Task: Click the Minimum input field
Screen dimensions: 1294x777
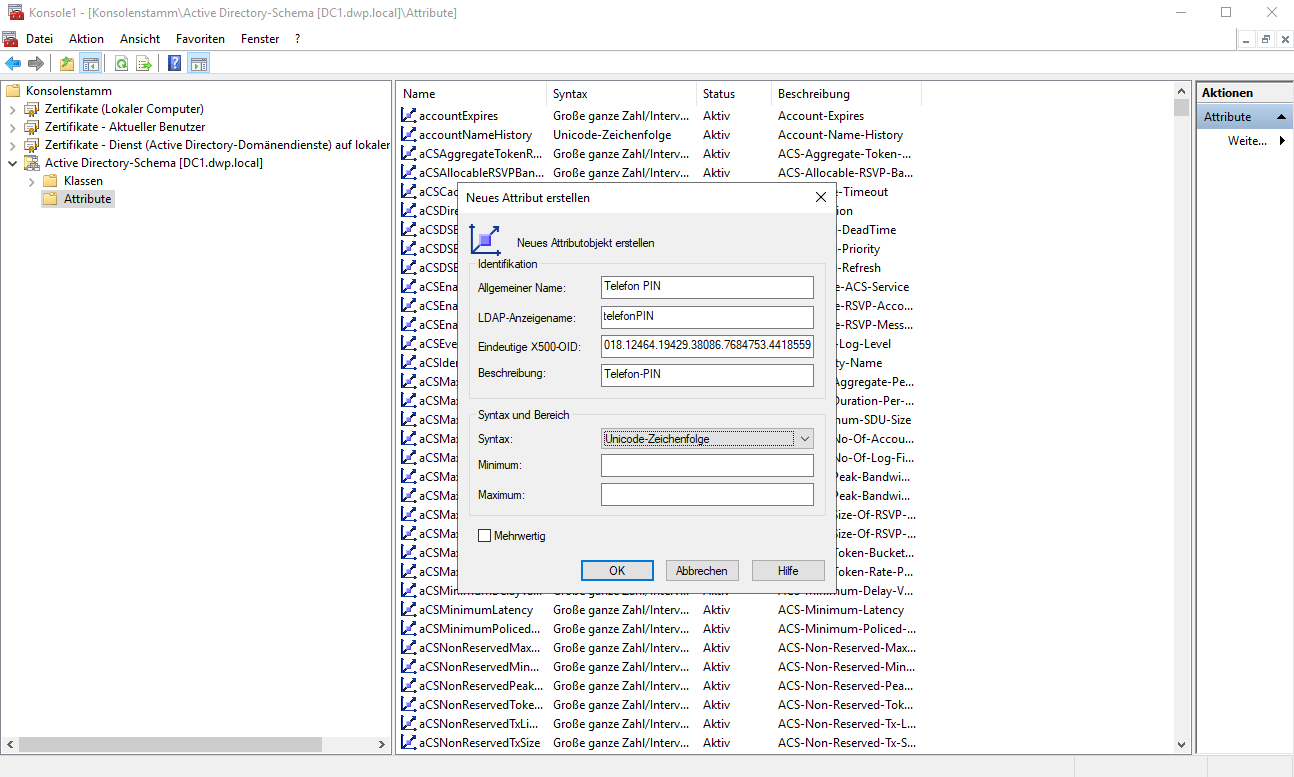Action: (x=707, y=465)
